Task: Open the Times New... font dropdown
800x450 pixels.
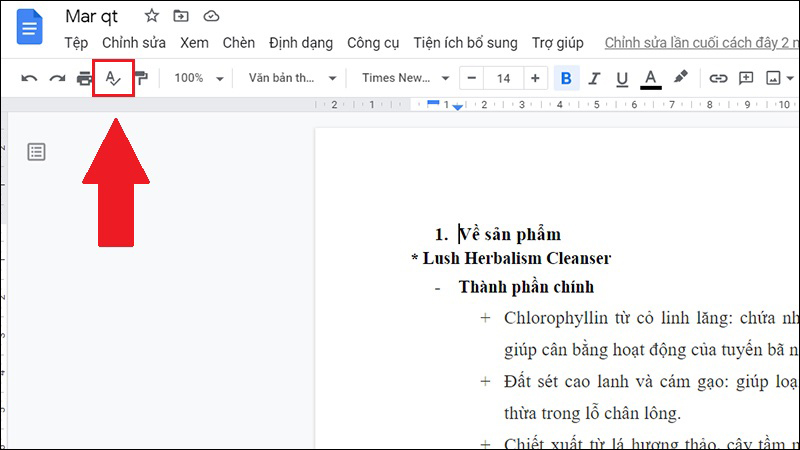Action: point(405,78)
